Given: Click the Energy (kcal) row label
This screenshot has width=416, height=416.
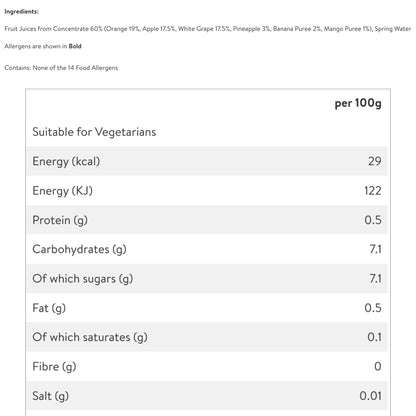Looking at the screenshot, I should click(66, 161).
